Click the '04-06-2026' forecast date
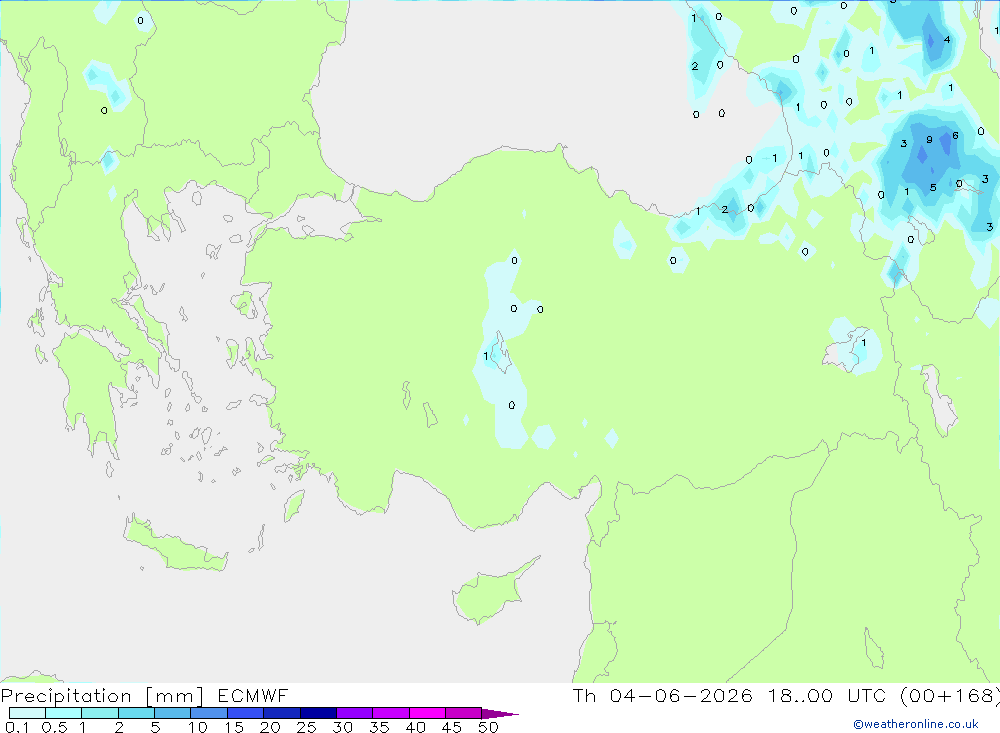 [x=681, y=695]
